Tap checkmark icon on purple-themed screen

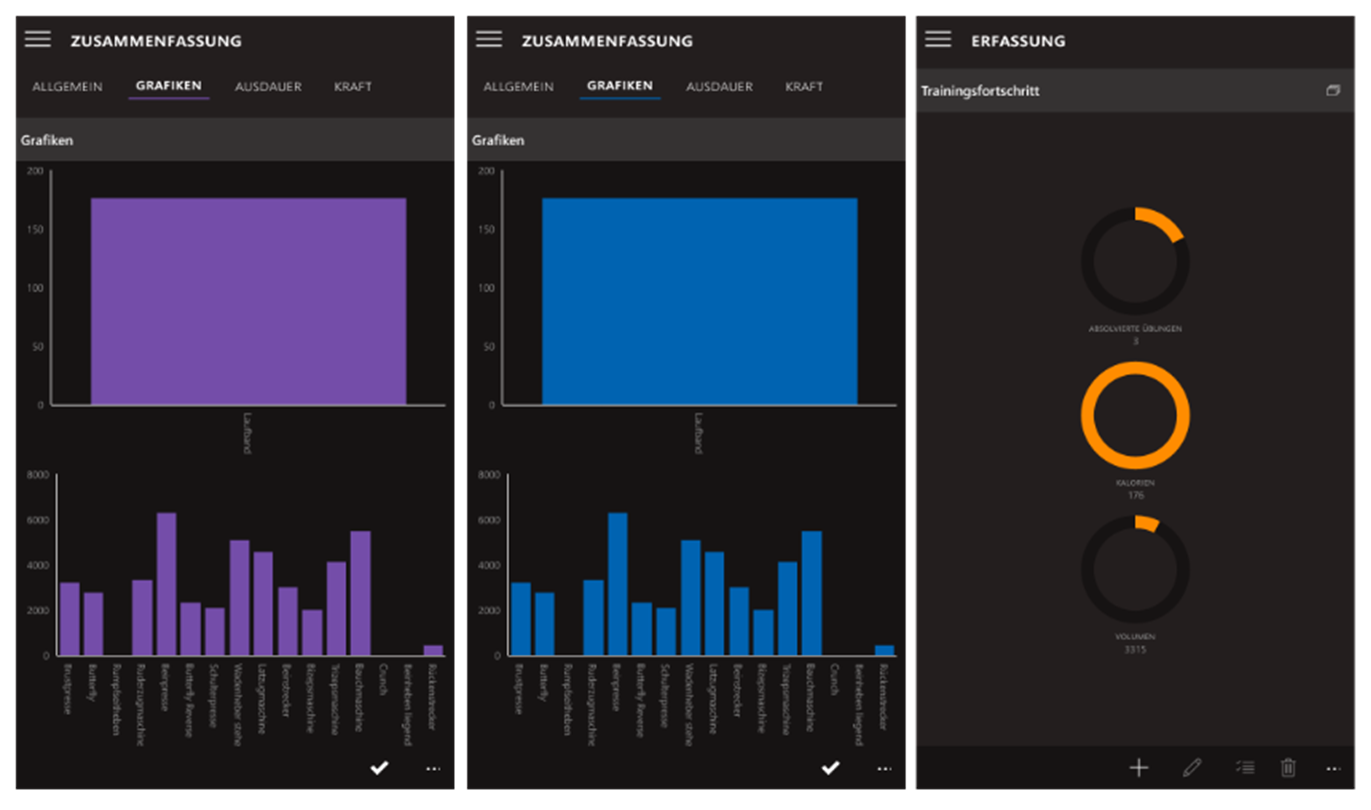379,768
